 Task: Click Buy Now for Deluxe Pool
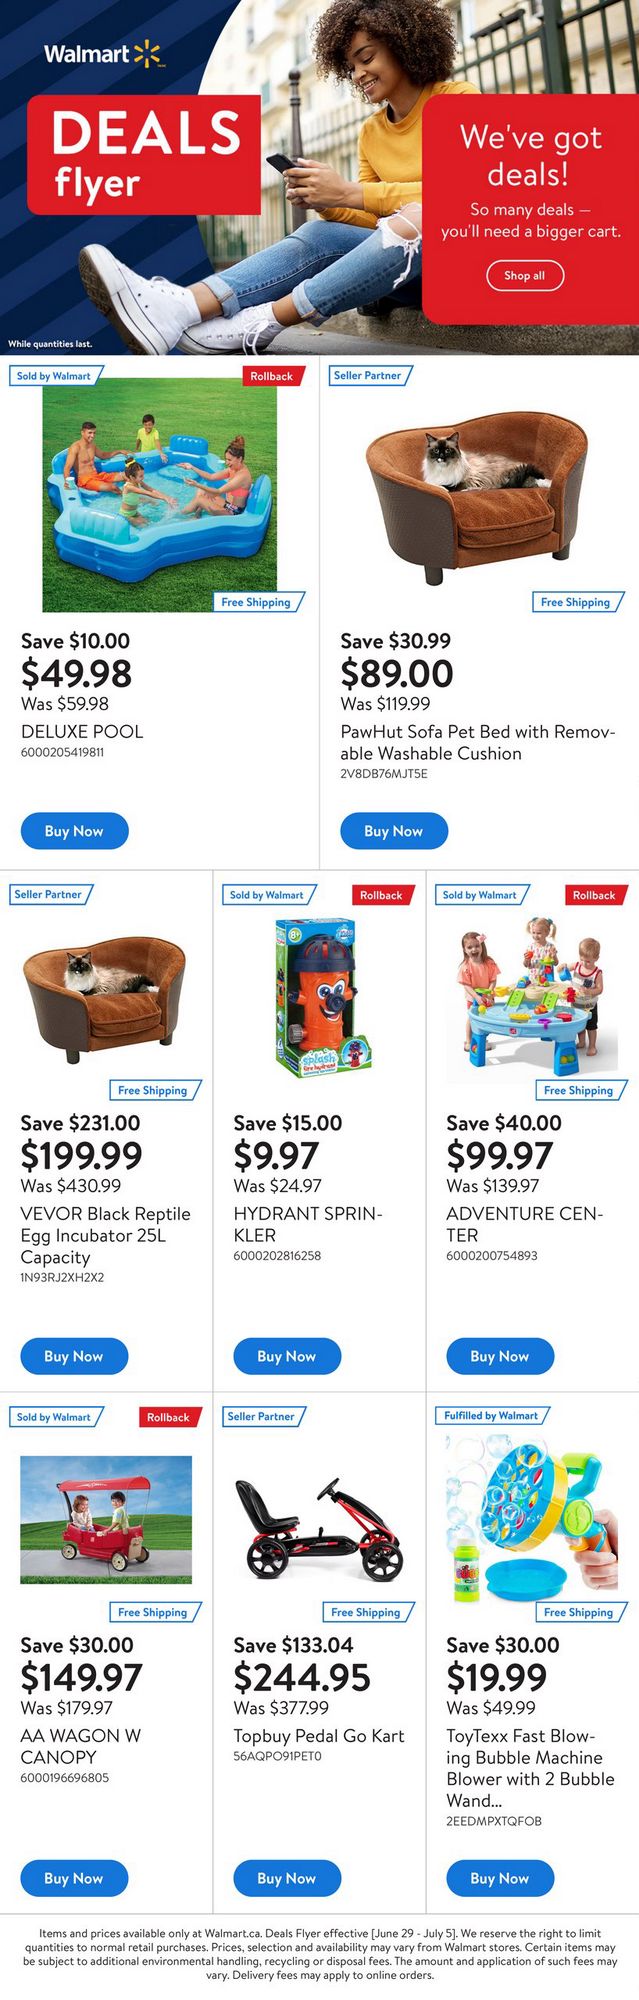[75, 831]
